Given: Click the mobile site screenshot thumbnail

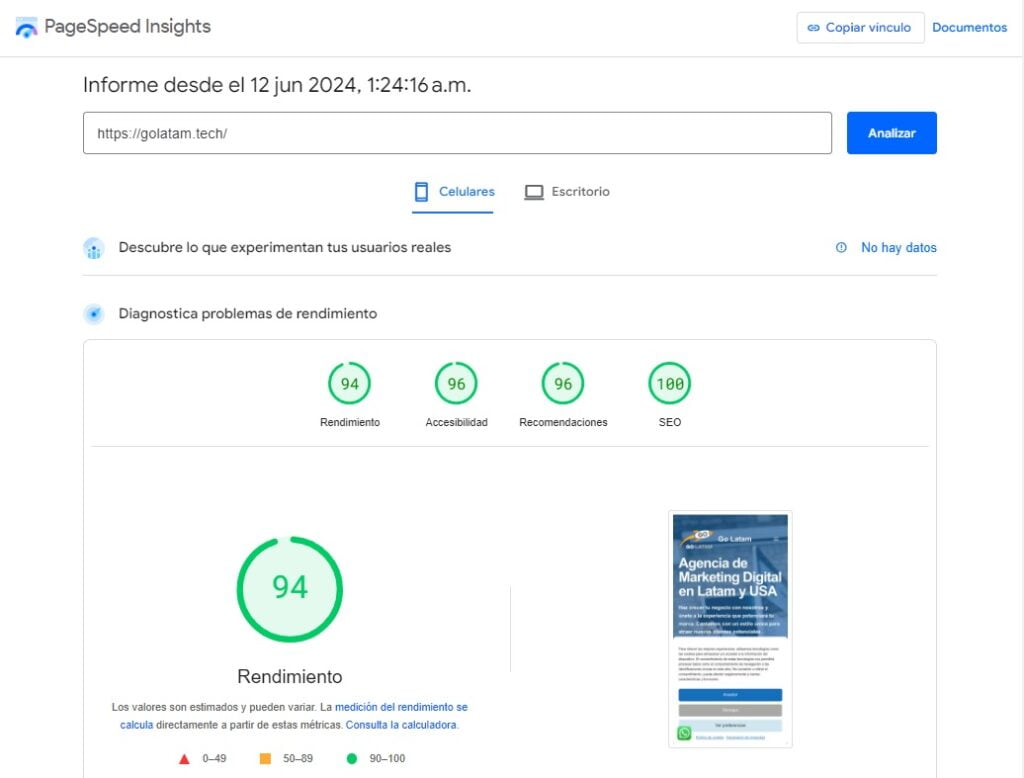Looking at the screenshot, I should pyautogui.click(x=730, y=628).
